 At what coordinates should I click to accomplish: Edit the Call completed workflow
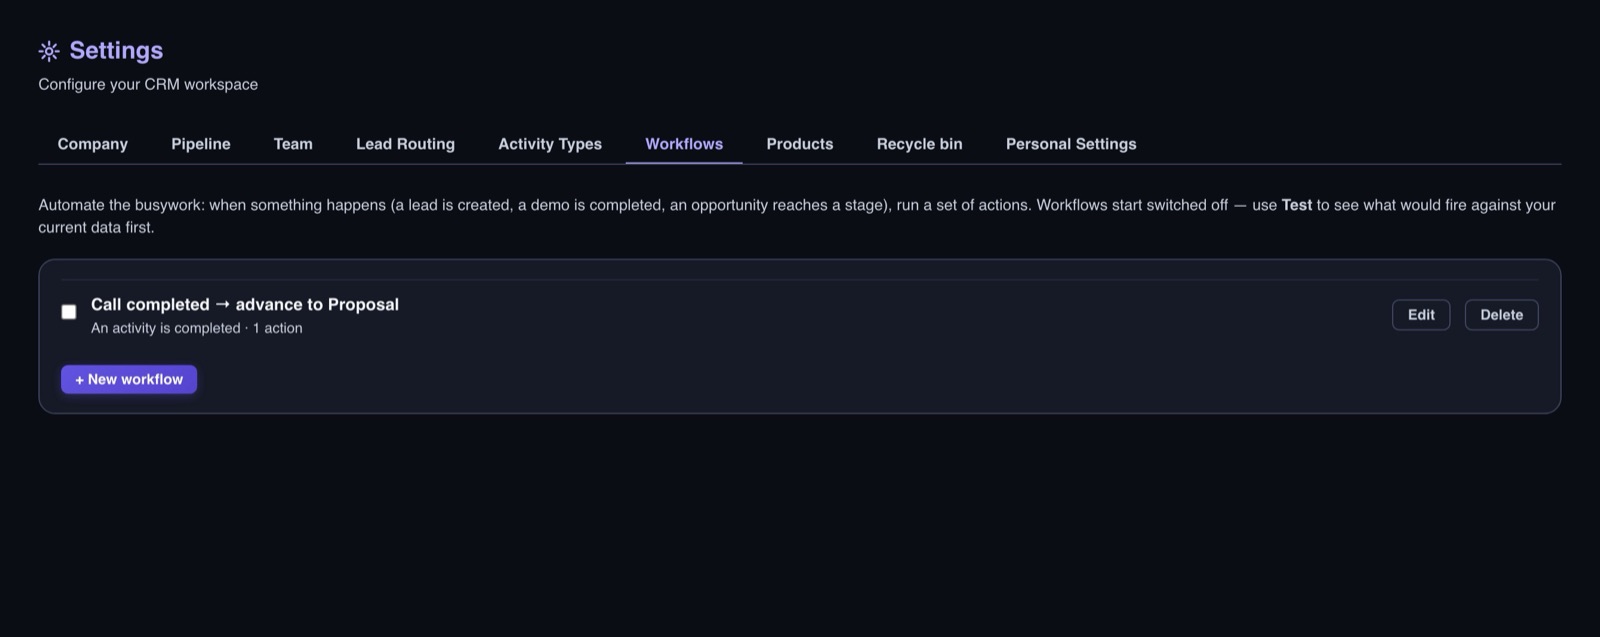point(1421,315)
